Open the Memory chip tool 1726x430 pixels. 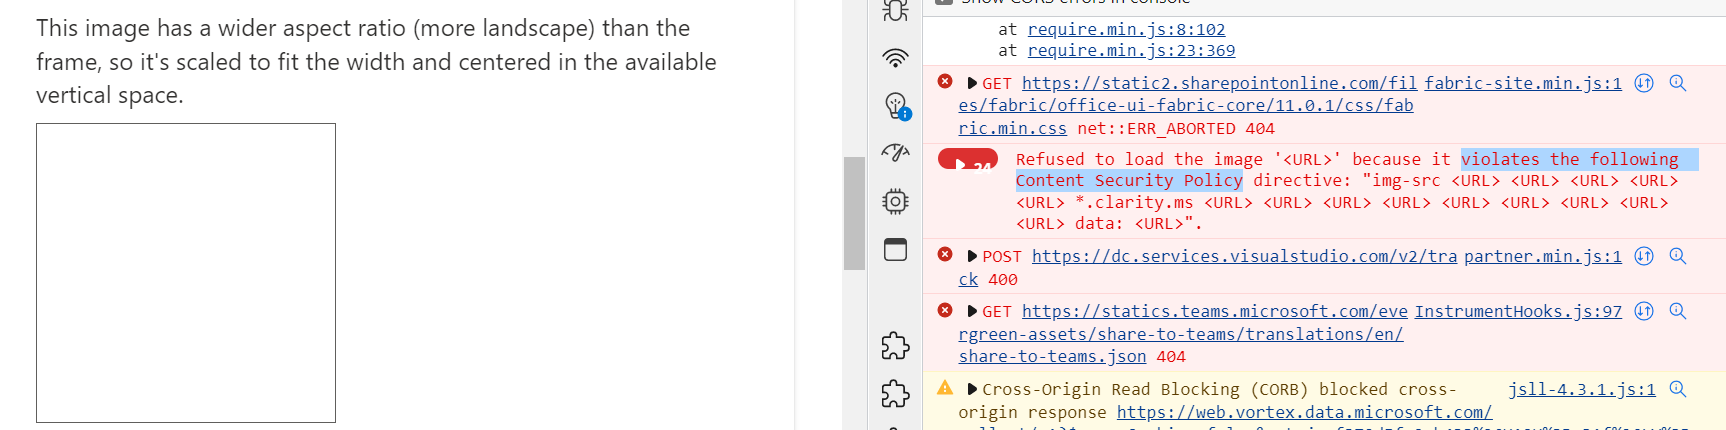point(895,201)
